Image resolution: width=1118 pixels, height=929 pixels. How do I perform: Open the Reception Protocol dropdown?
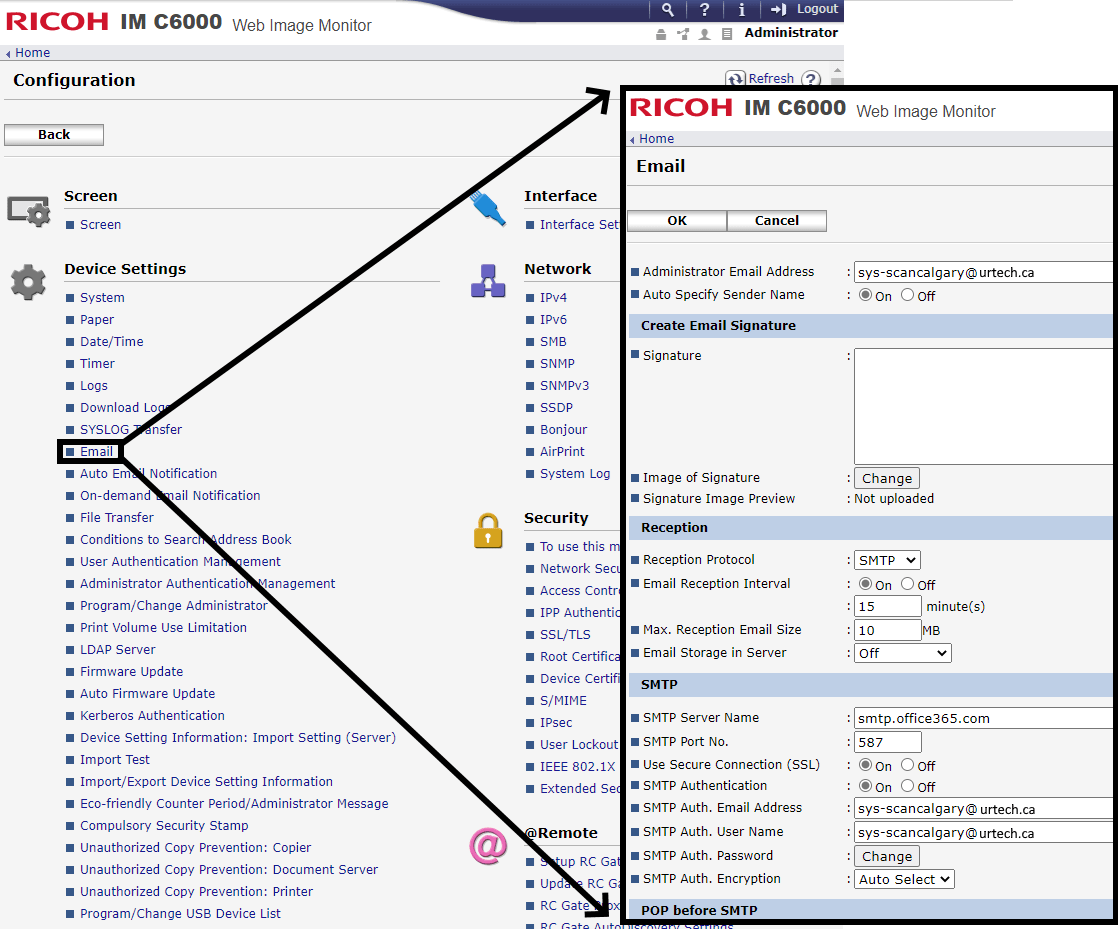(x=887, y=560)
